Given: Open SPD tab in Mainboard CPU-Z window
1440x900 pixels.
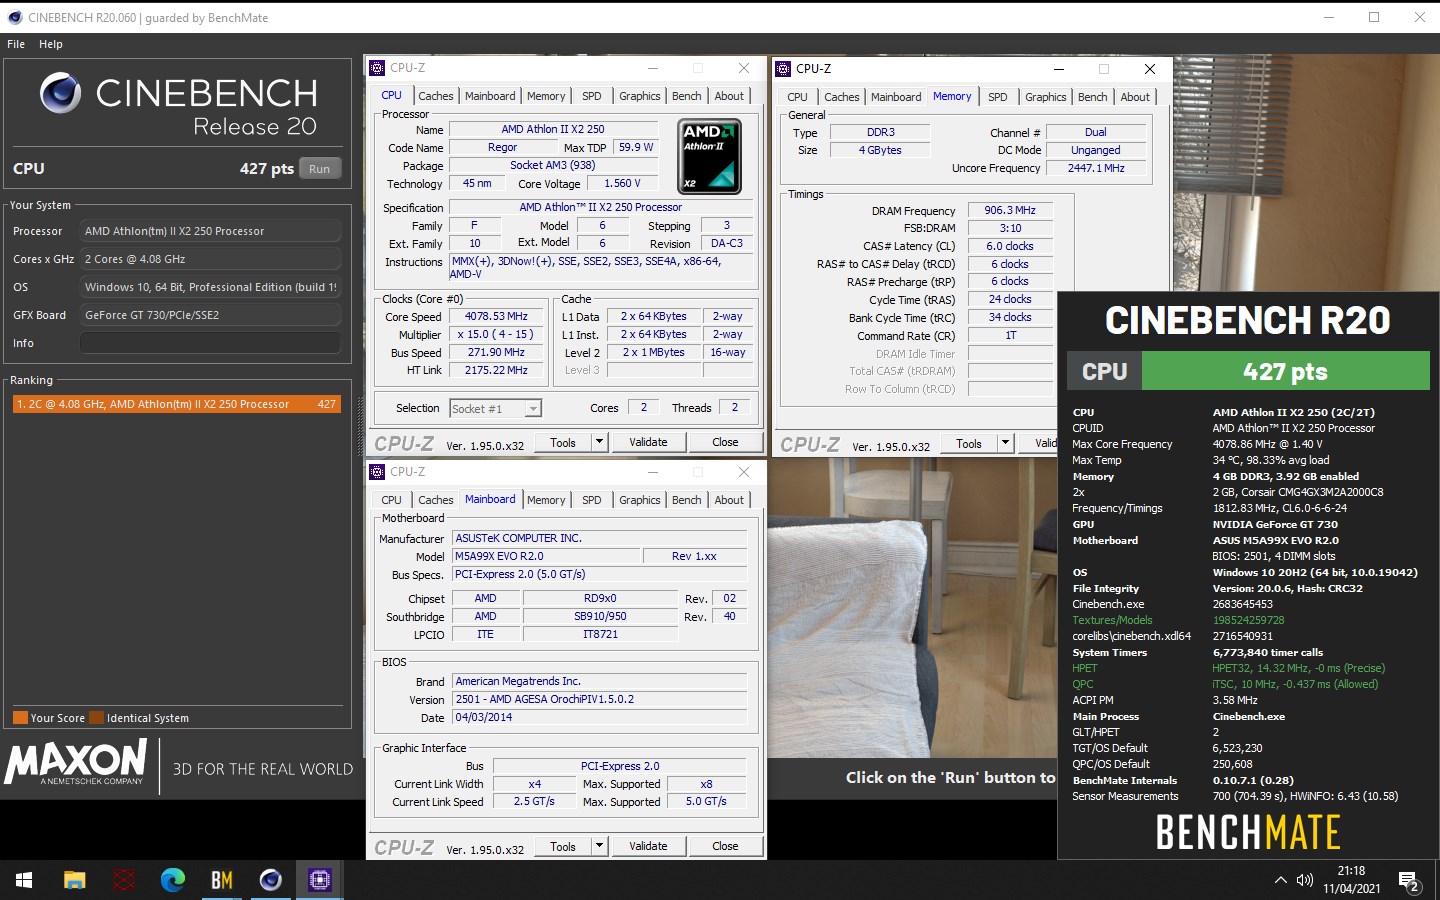Looking at the screenshot, I should pos(592,500).
